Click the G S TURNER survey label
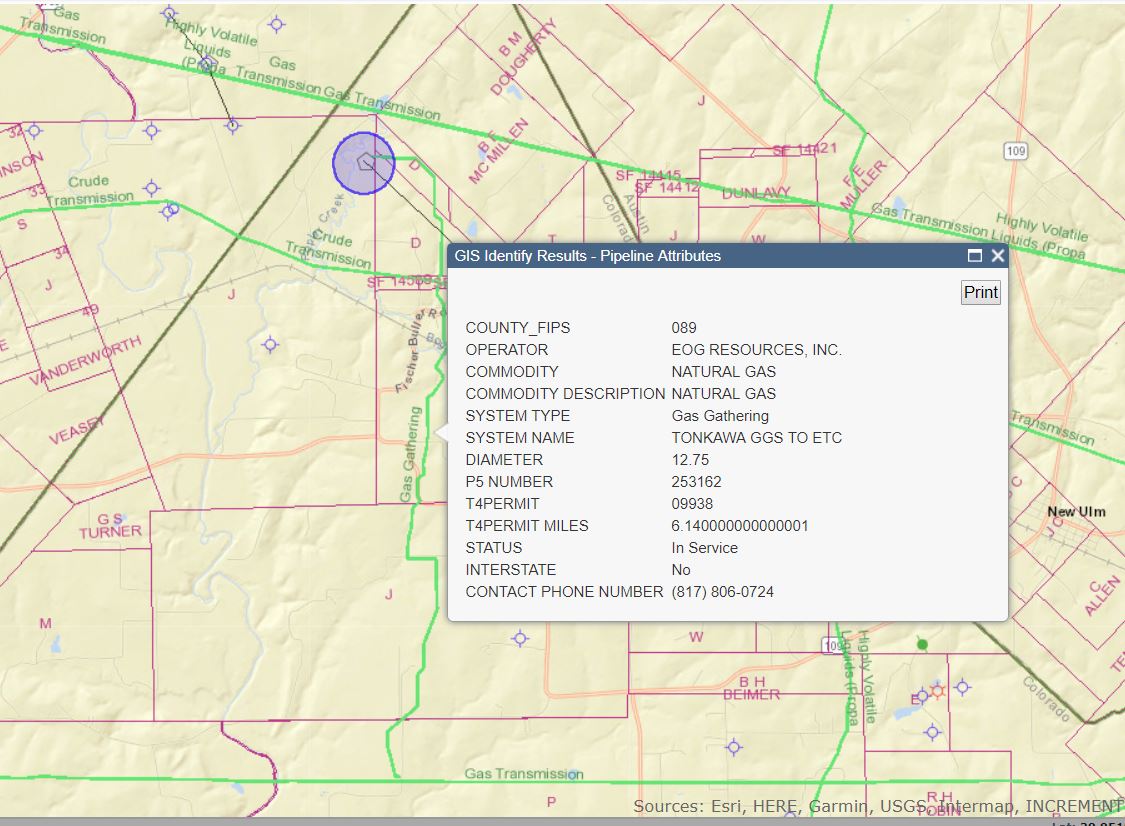Viewport: 1125px width, 826px height. [x=110, y=526]
